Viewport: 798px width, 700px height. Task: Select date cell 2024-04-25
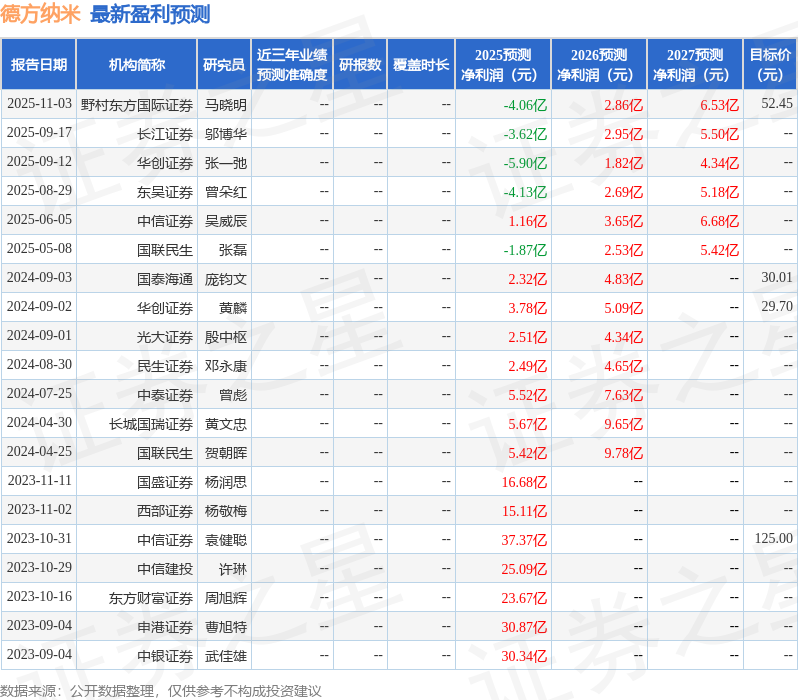(x=39, y=452)
